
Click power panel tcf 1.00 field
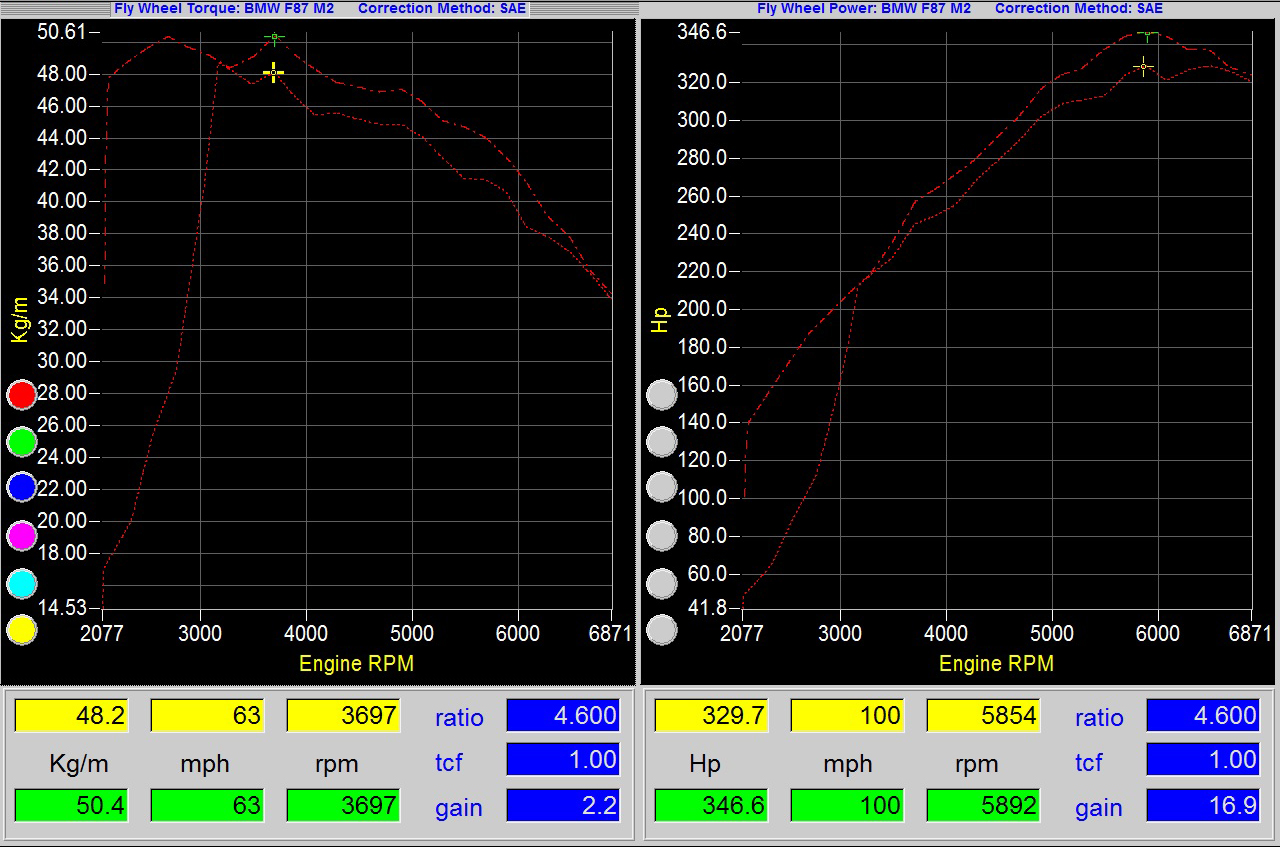(x=1203, y=759)
